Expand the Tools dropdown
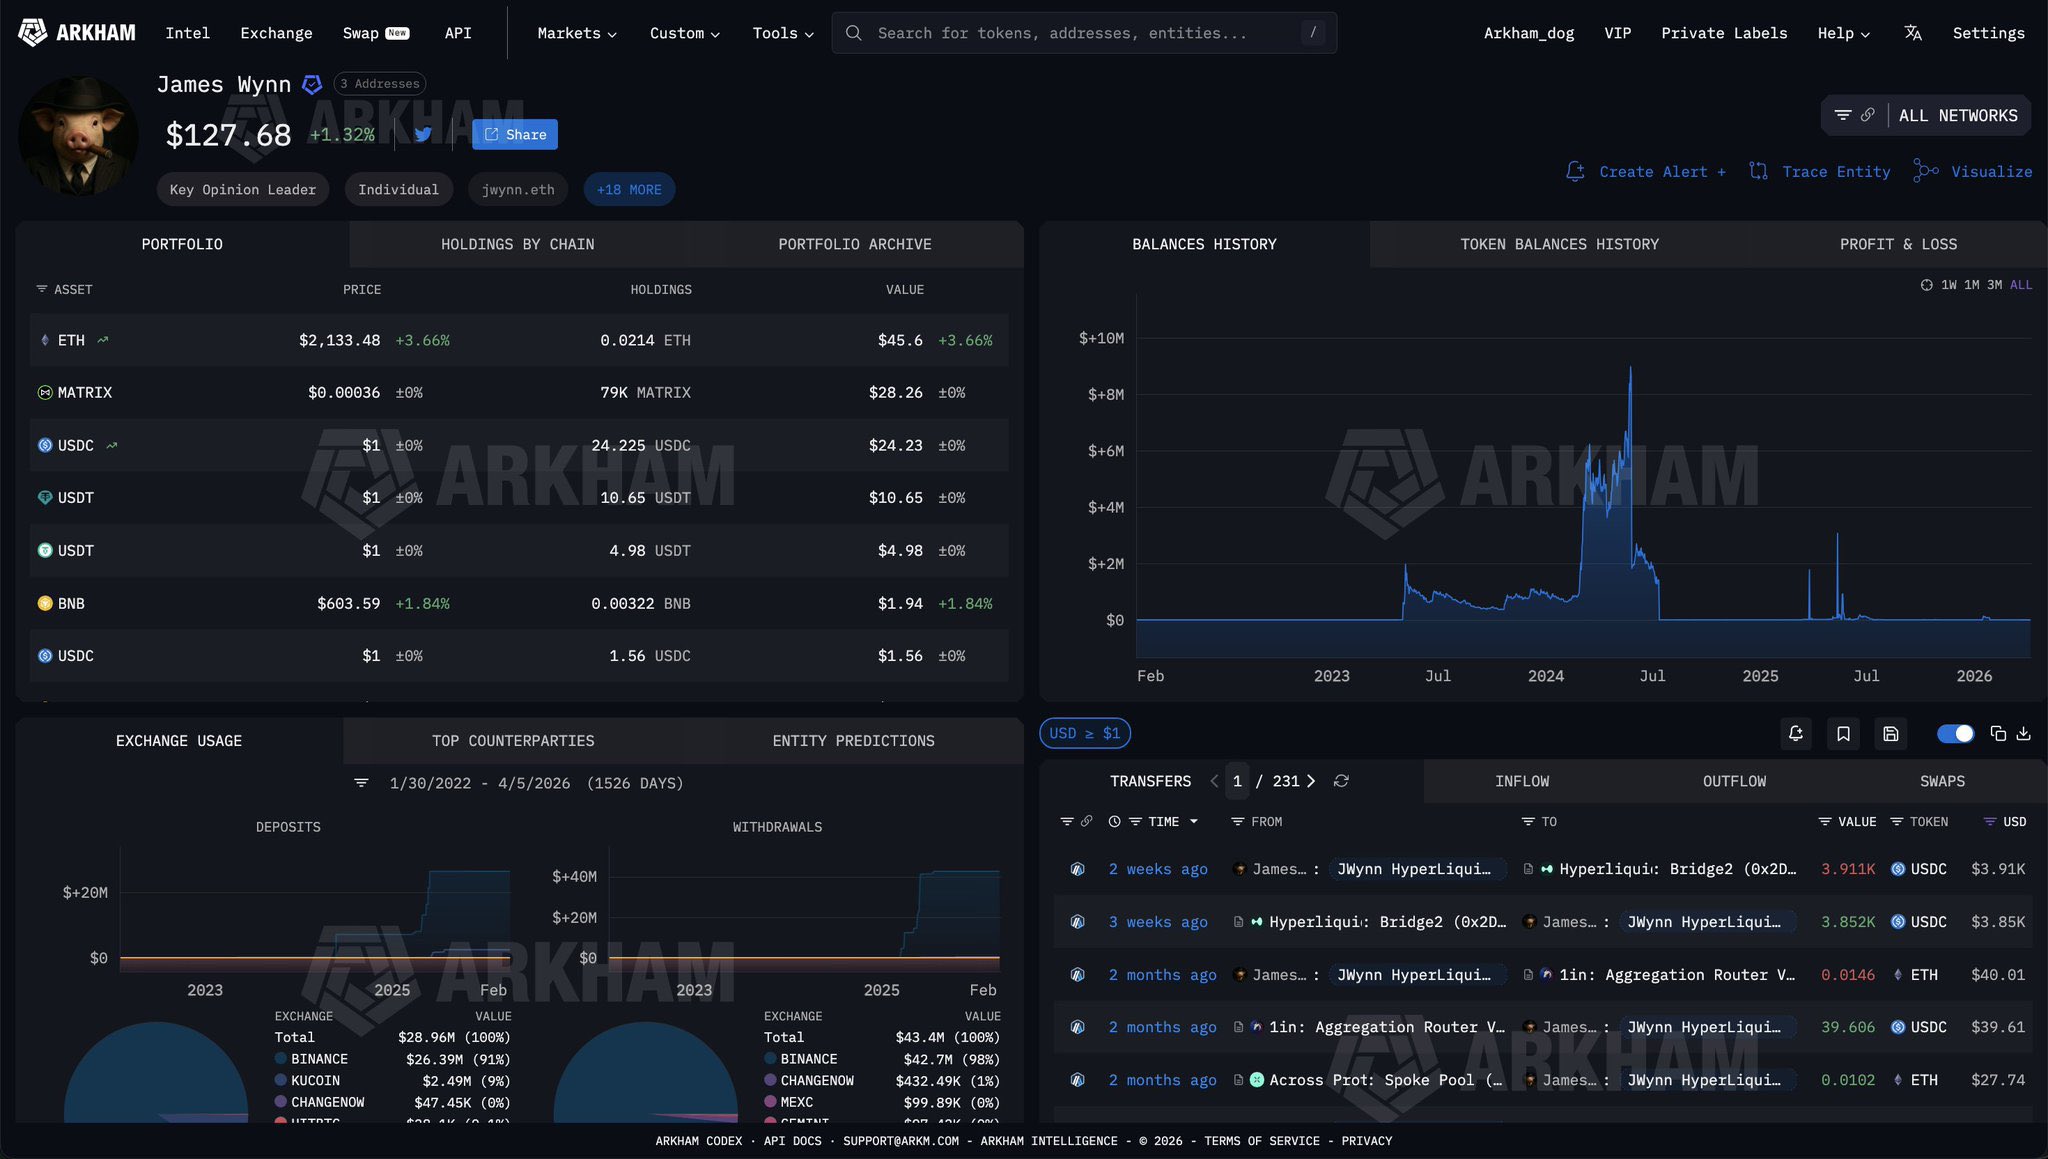 (x=783, y=33)
